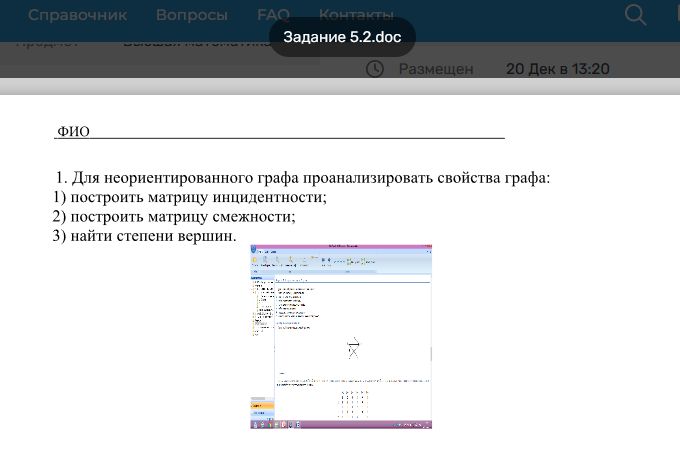Click the line построить матрицу инцидентности
680x451 pixels.
coord(190,197)
